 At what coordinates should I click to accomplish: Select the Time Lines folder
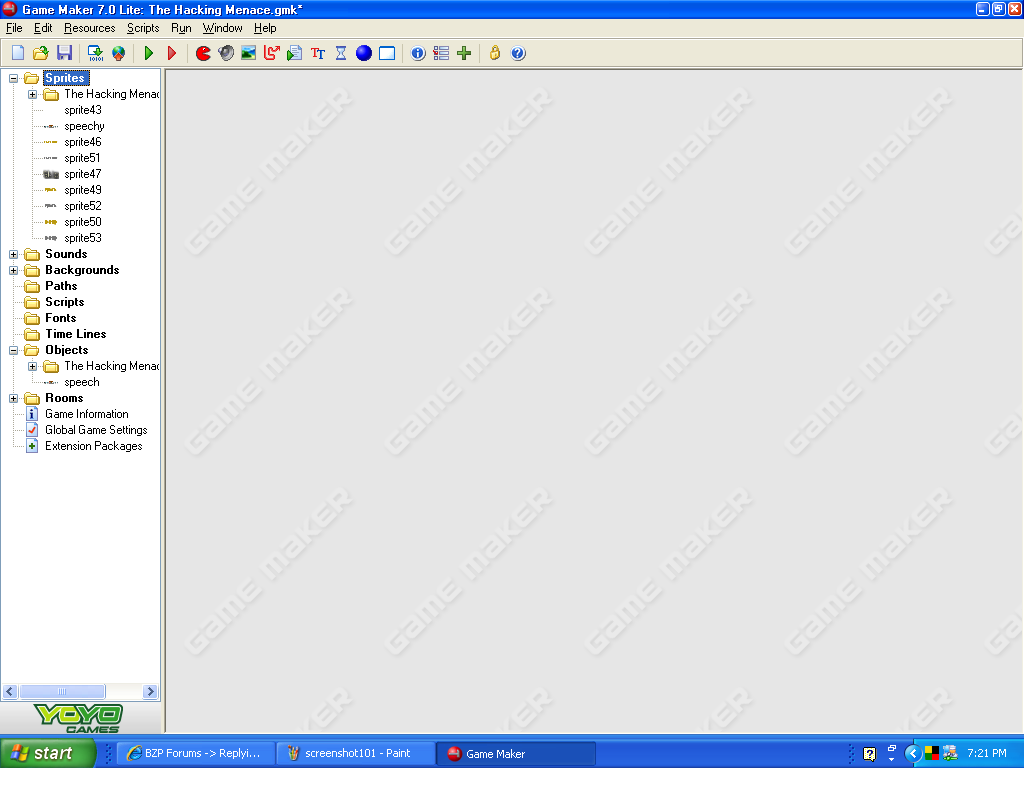(x=76, y=334)
